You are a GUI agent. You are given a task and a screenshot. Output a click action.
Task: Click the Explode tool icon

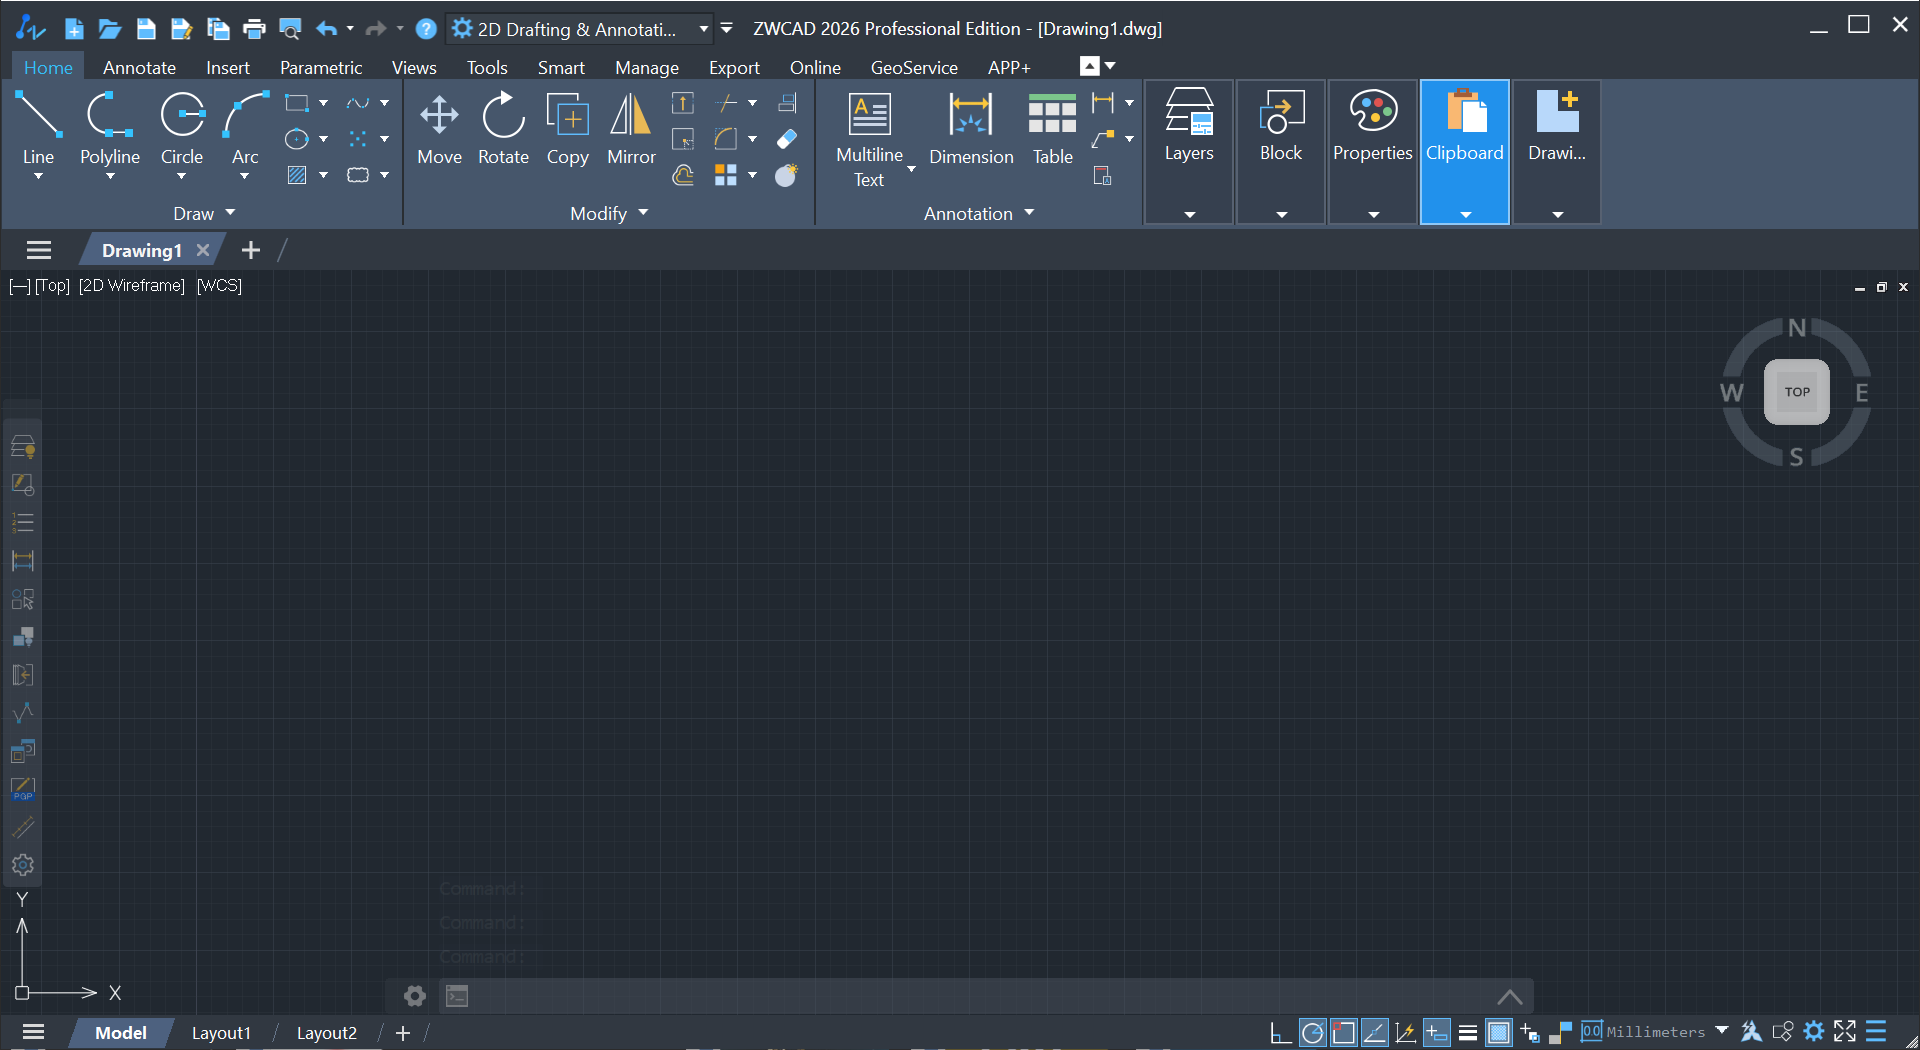coord(787,175)
